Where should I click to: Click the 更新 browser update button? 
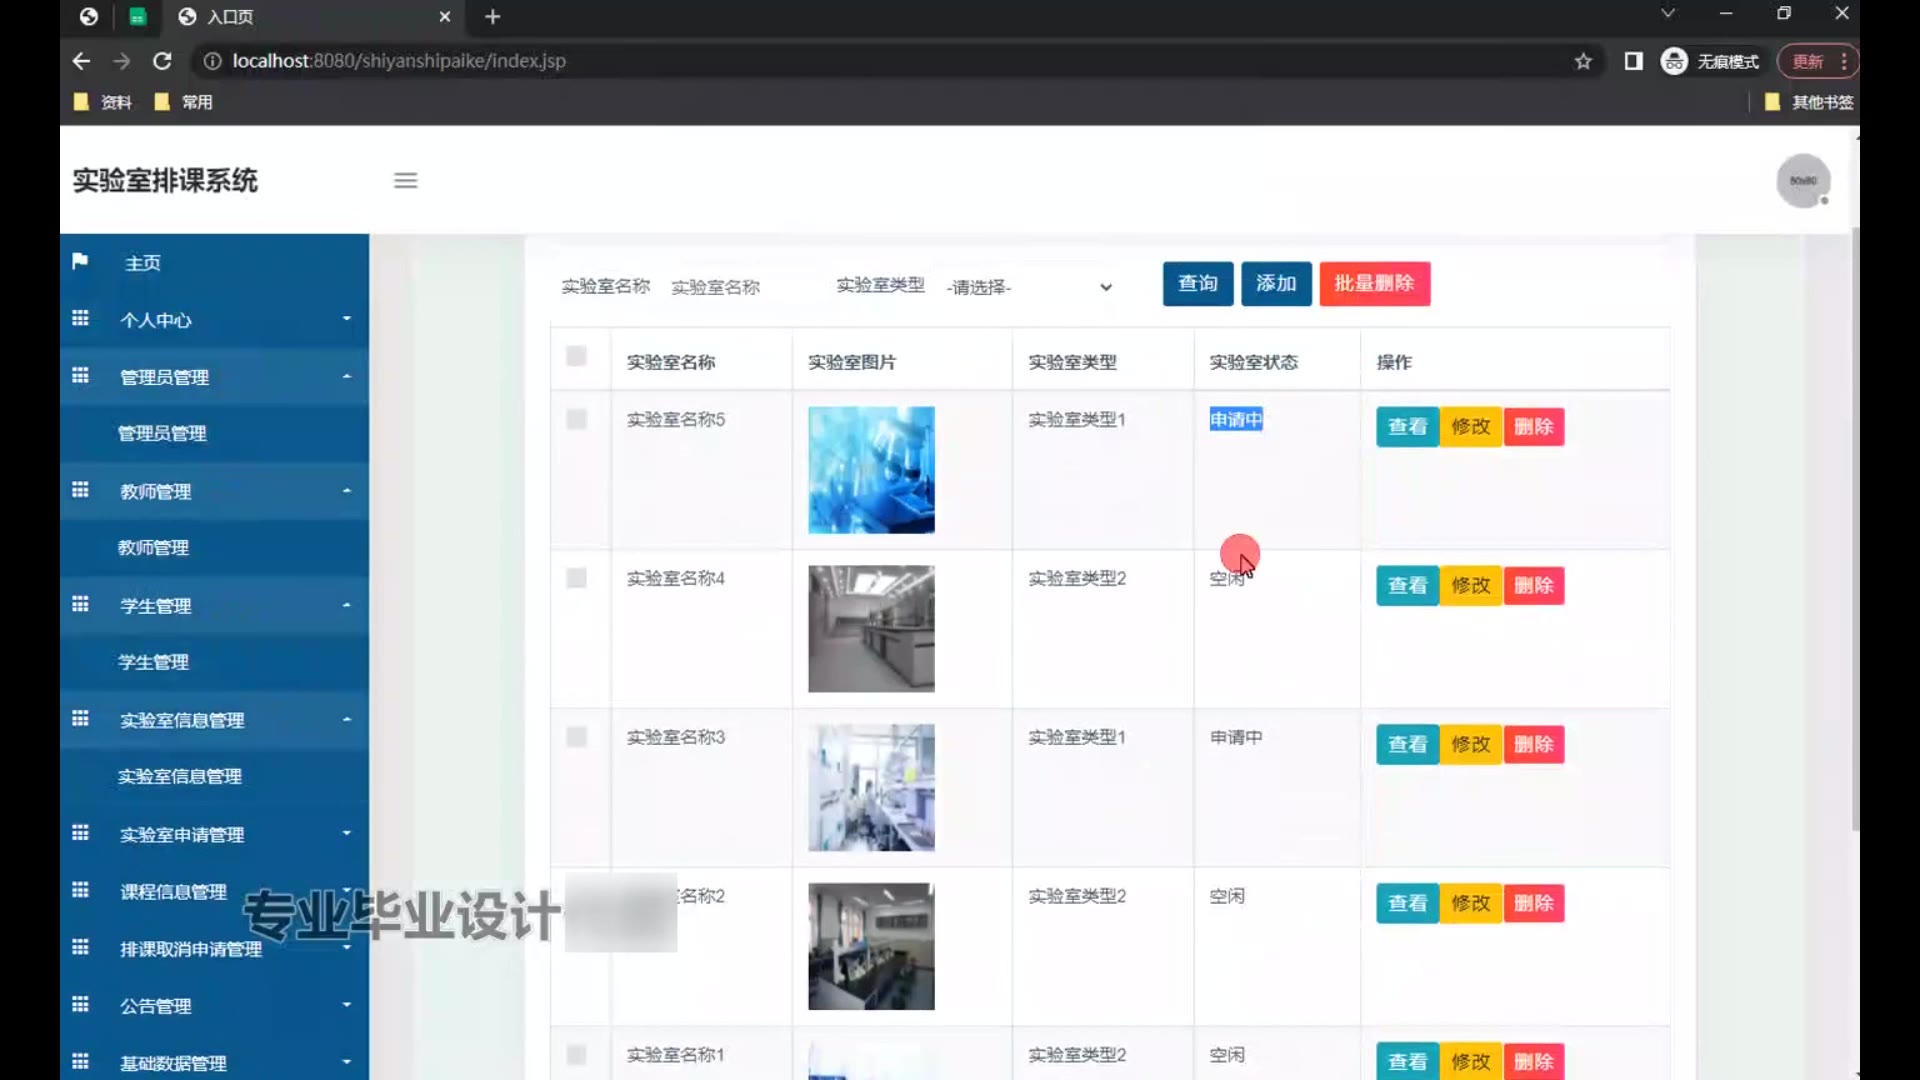pos(1818,61)
